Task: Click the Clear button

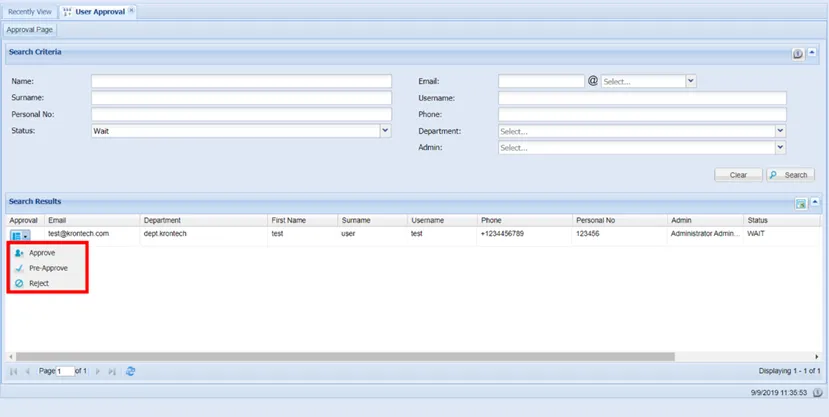Action: [738, 175]
